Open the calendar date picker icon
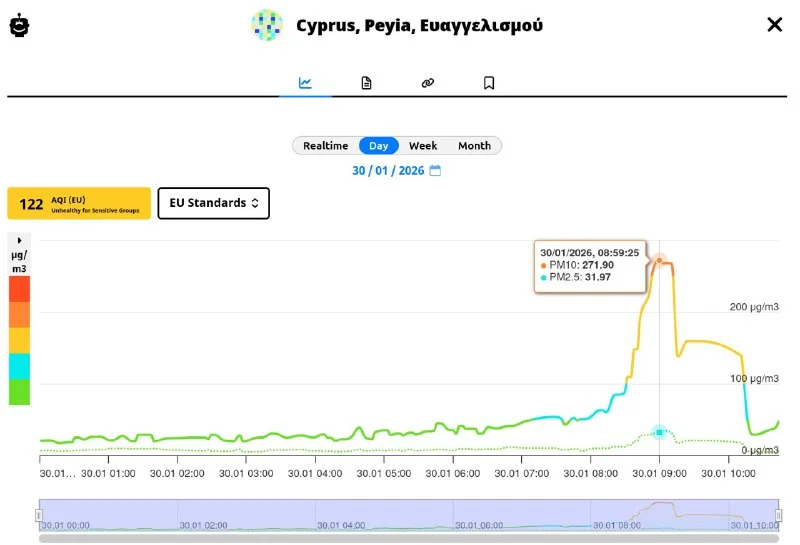The image size is (800, 545). click(435, 171)
